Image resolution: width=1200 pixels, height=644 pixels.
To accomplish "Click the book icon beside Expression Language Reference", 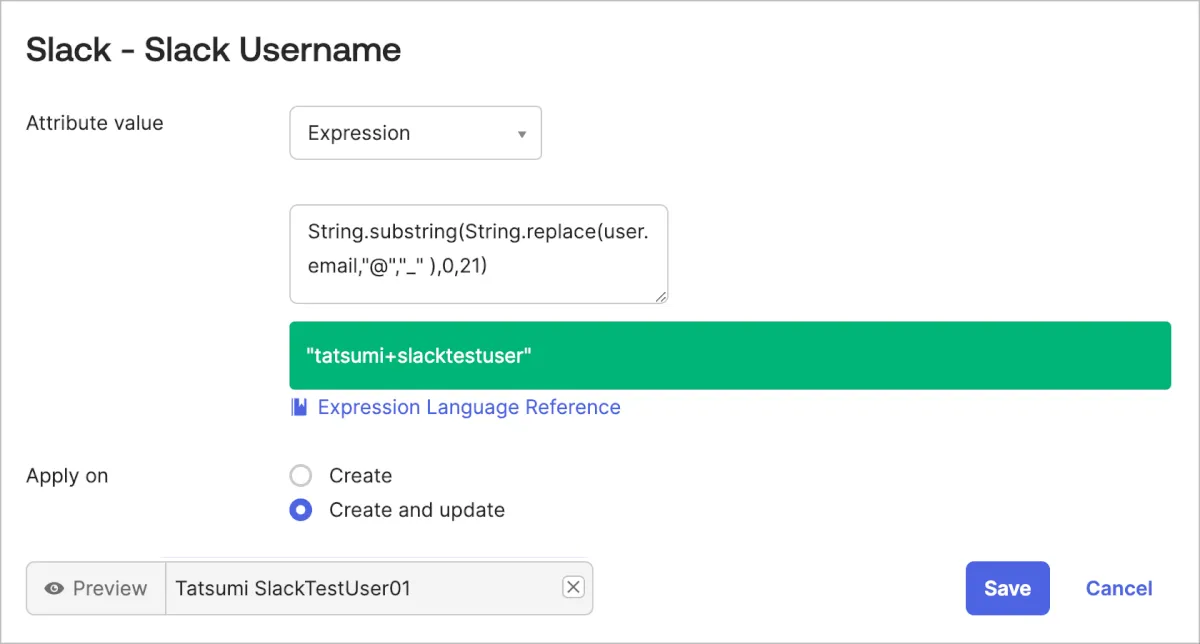I will click(299, 407).
